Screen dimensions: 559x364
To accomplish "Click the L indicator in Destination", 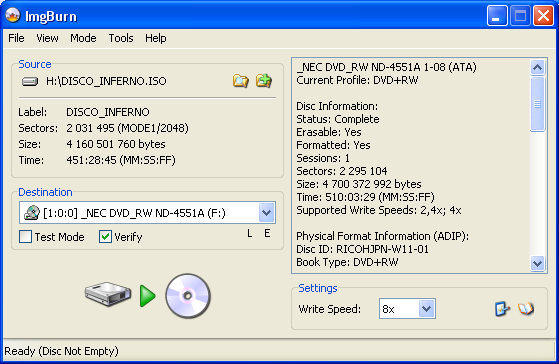I will tap(250, 234).
